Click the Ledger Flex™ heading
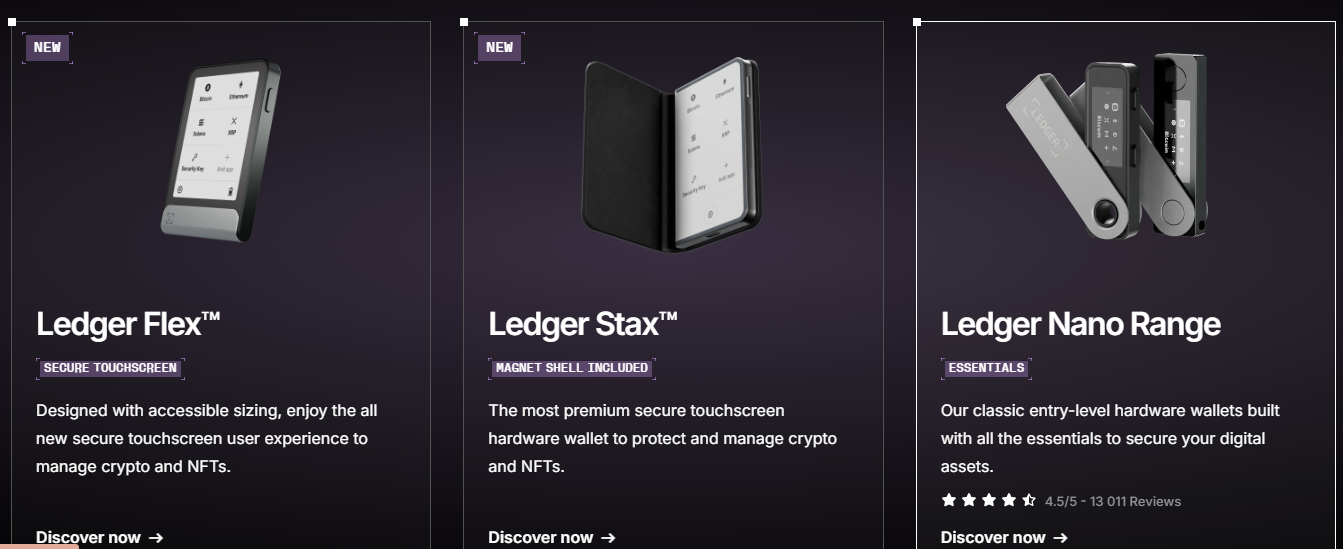1343x549 pixels. [x=128, y=324]
